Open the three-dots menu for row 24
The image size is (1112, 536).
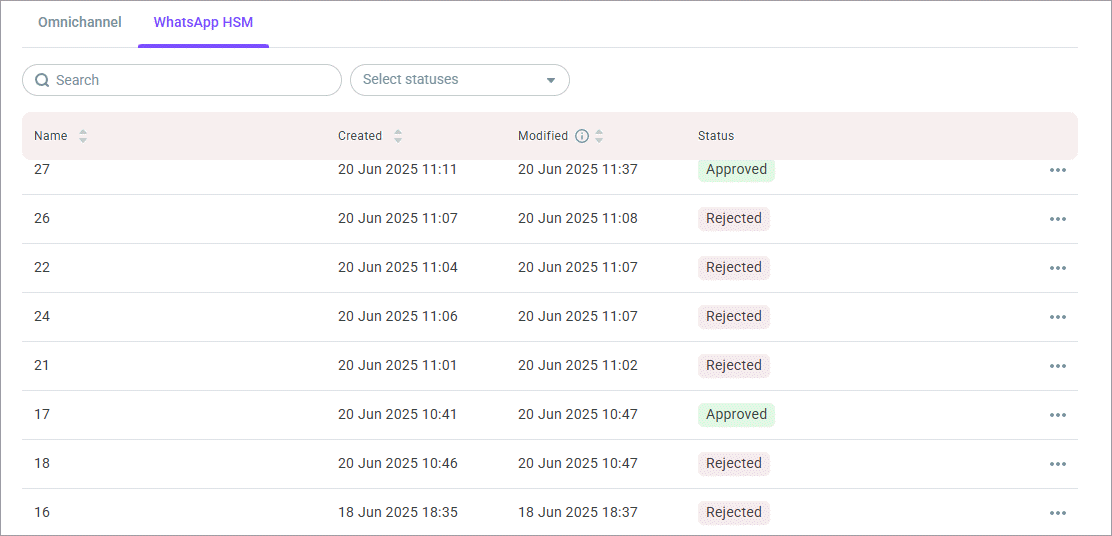pos(1058,317)
